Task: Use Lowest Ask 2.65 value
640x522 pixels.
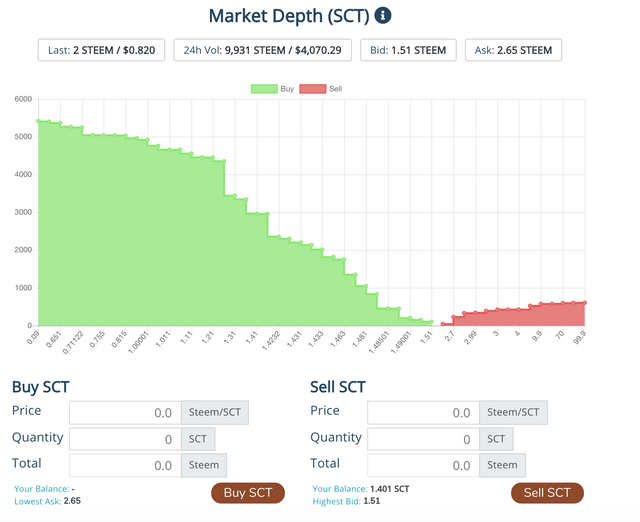Action: (72, 501)
